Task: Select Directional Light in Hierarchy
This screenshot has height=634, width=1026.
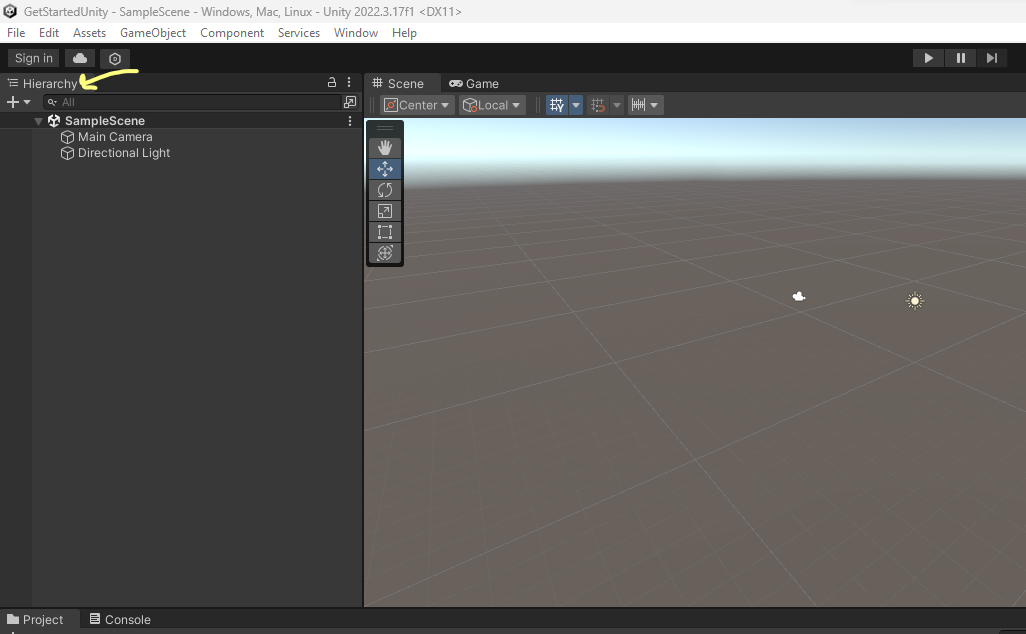Action: click(x=124, y=152)
